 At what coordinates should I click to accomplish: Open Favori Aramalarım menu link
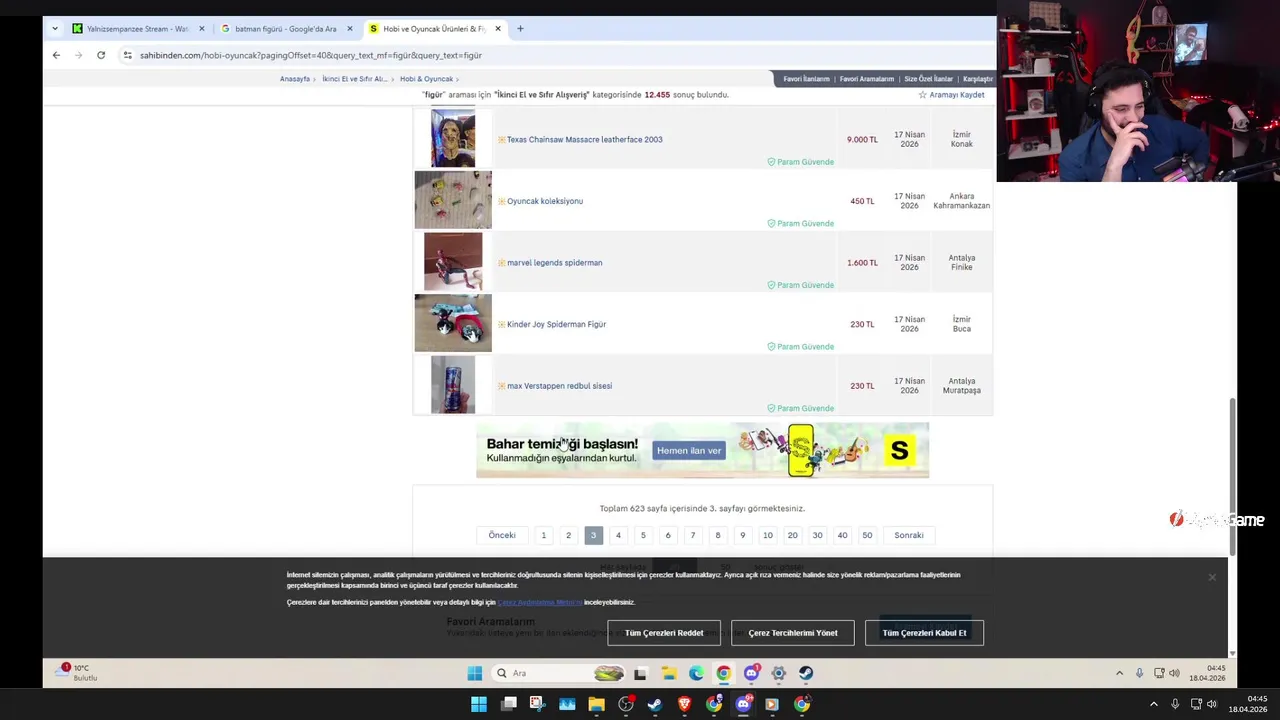tap(866, 79)
